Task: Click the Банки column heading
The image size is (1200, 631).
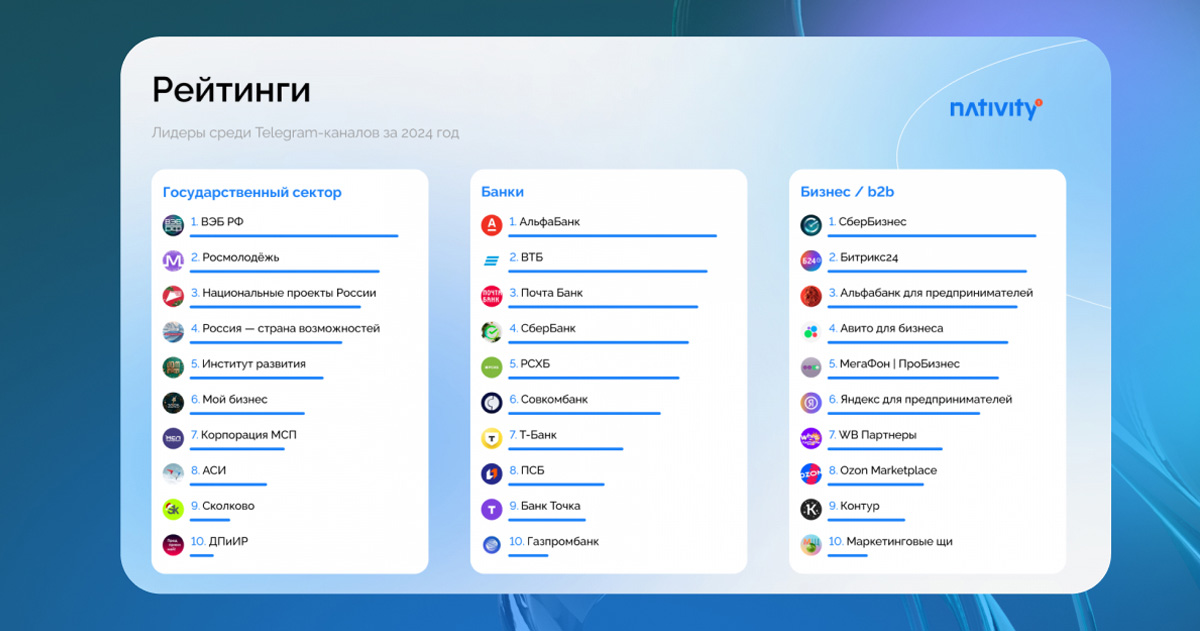Action: click(x=502, y=192)
